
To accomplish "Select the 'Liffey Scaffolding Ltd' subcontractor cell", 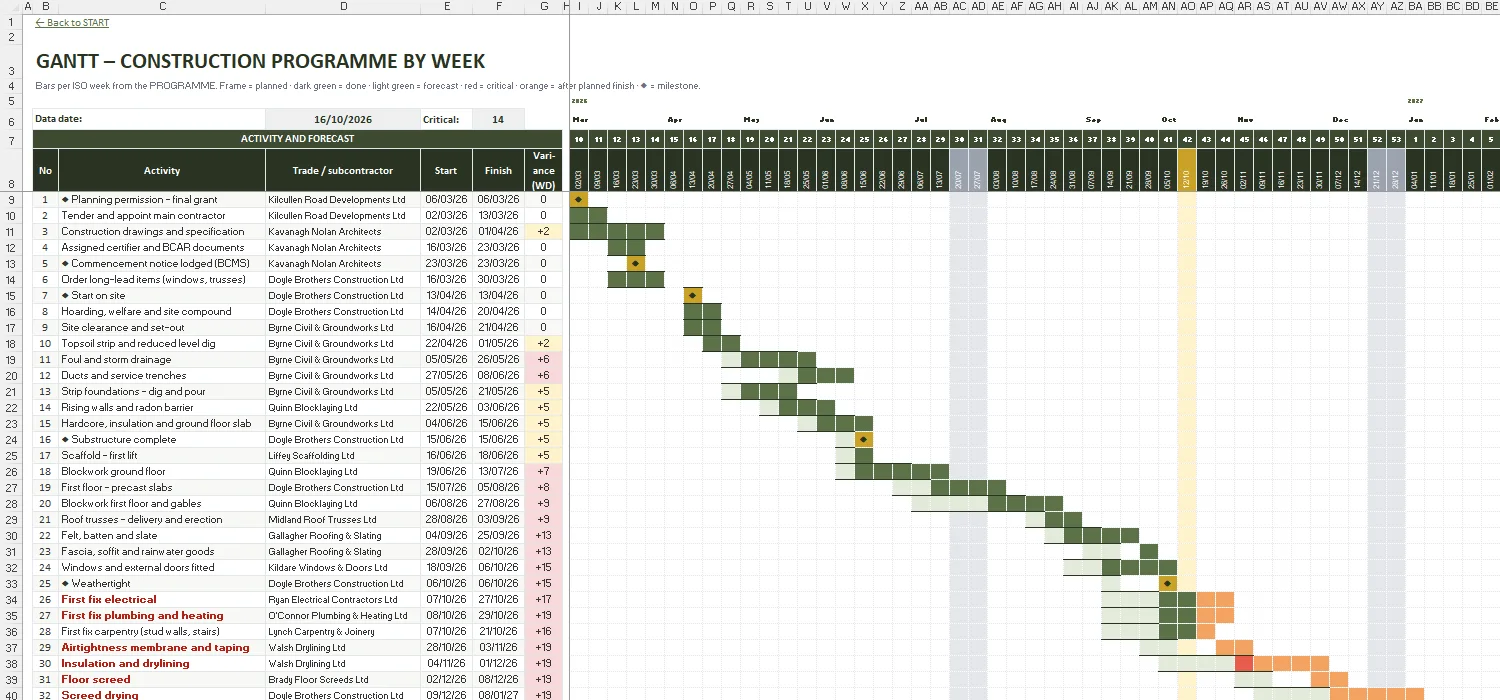I will point(343,455).
